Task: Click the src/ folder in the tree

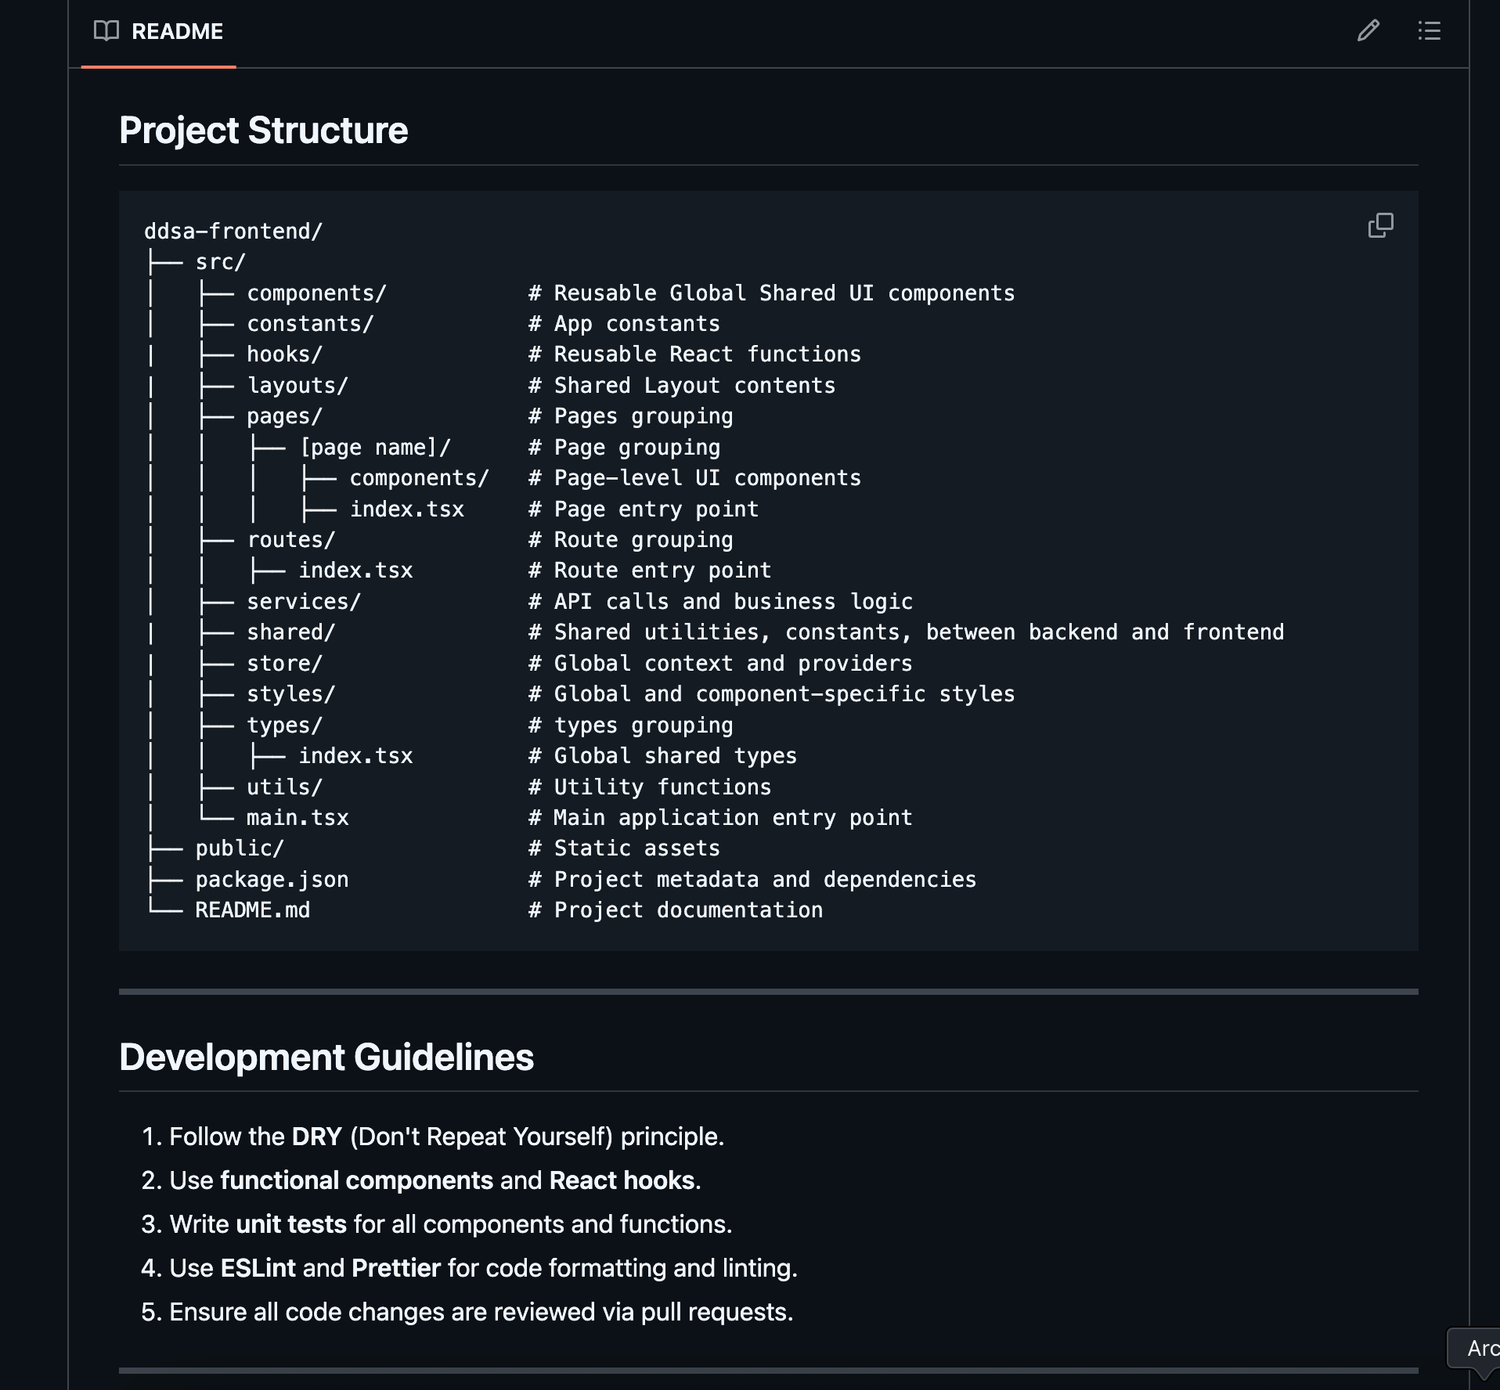Action: pyautogui.click(x=220, y=262)
